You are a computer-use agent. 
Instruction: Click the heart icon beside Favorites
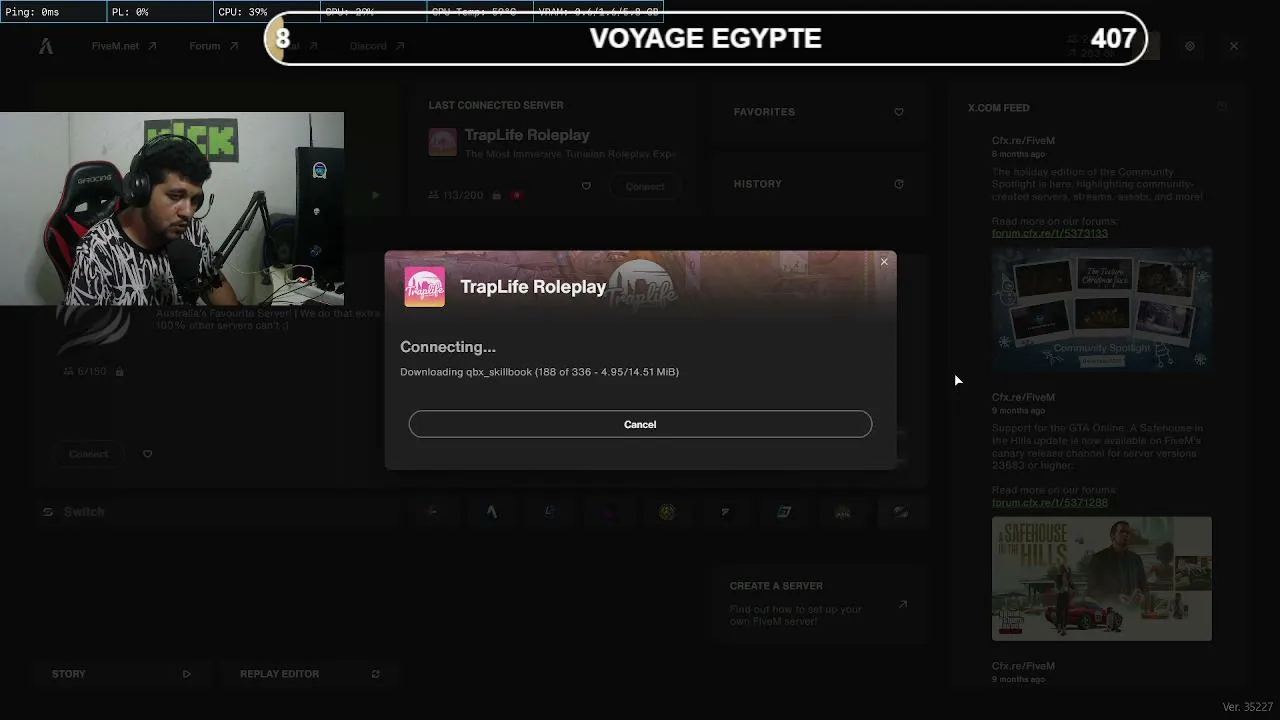click(x=899, y=112)
